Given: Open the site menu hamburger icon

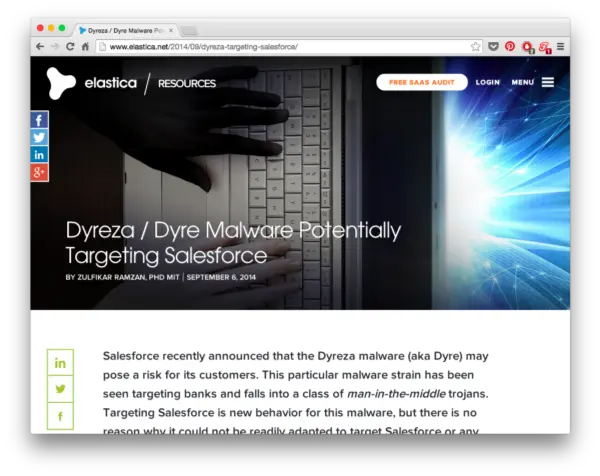Looking at the screenshot, I should pos(548,82).
